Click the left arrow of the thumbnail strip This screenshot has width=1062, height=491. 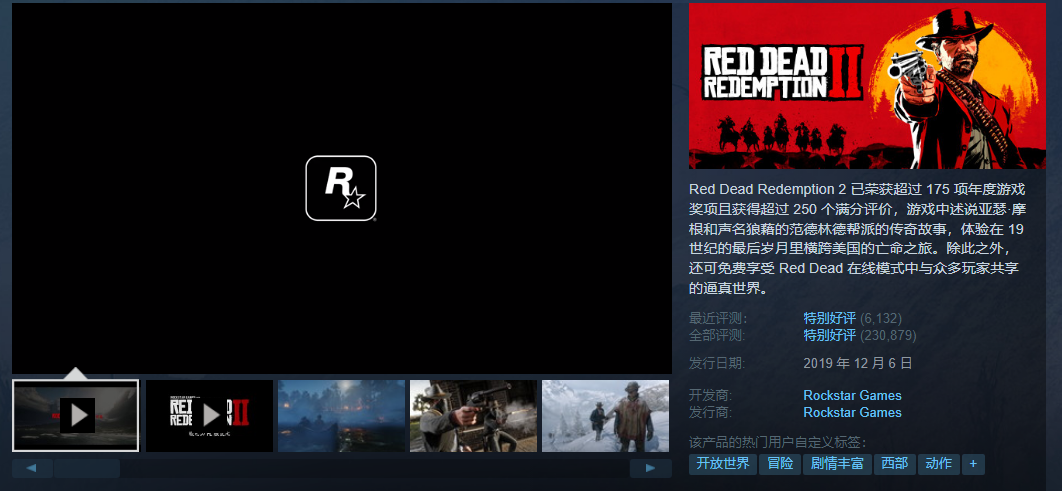tap(32, 468)
